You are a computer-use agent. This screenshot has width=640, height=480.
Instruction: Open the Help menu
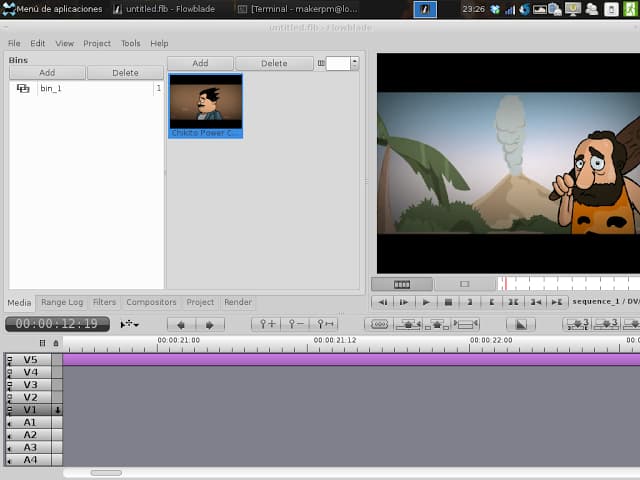(x=159, y=43)
